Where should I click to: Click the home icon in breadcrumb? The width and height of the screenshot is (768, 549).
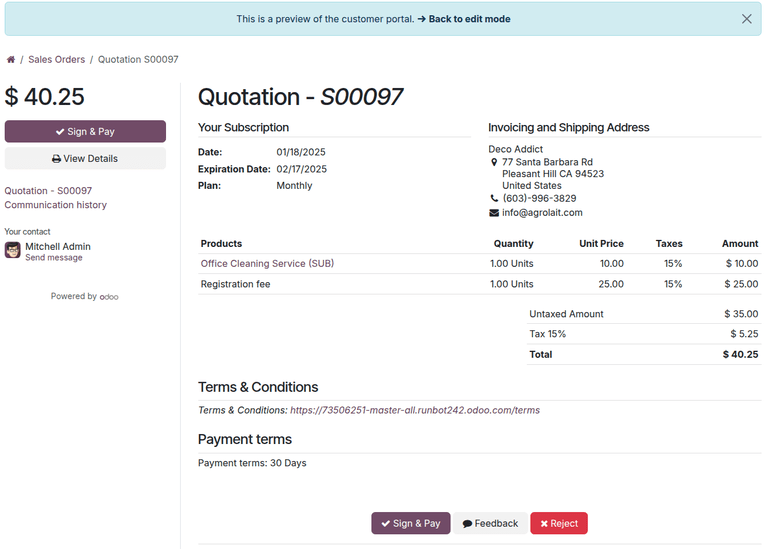click(11, 60)
